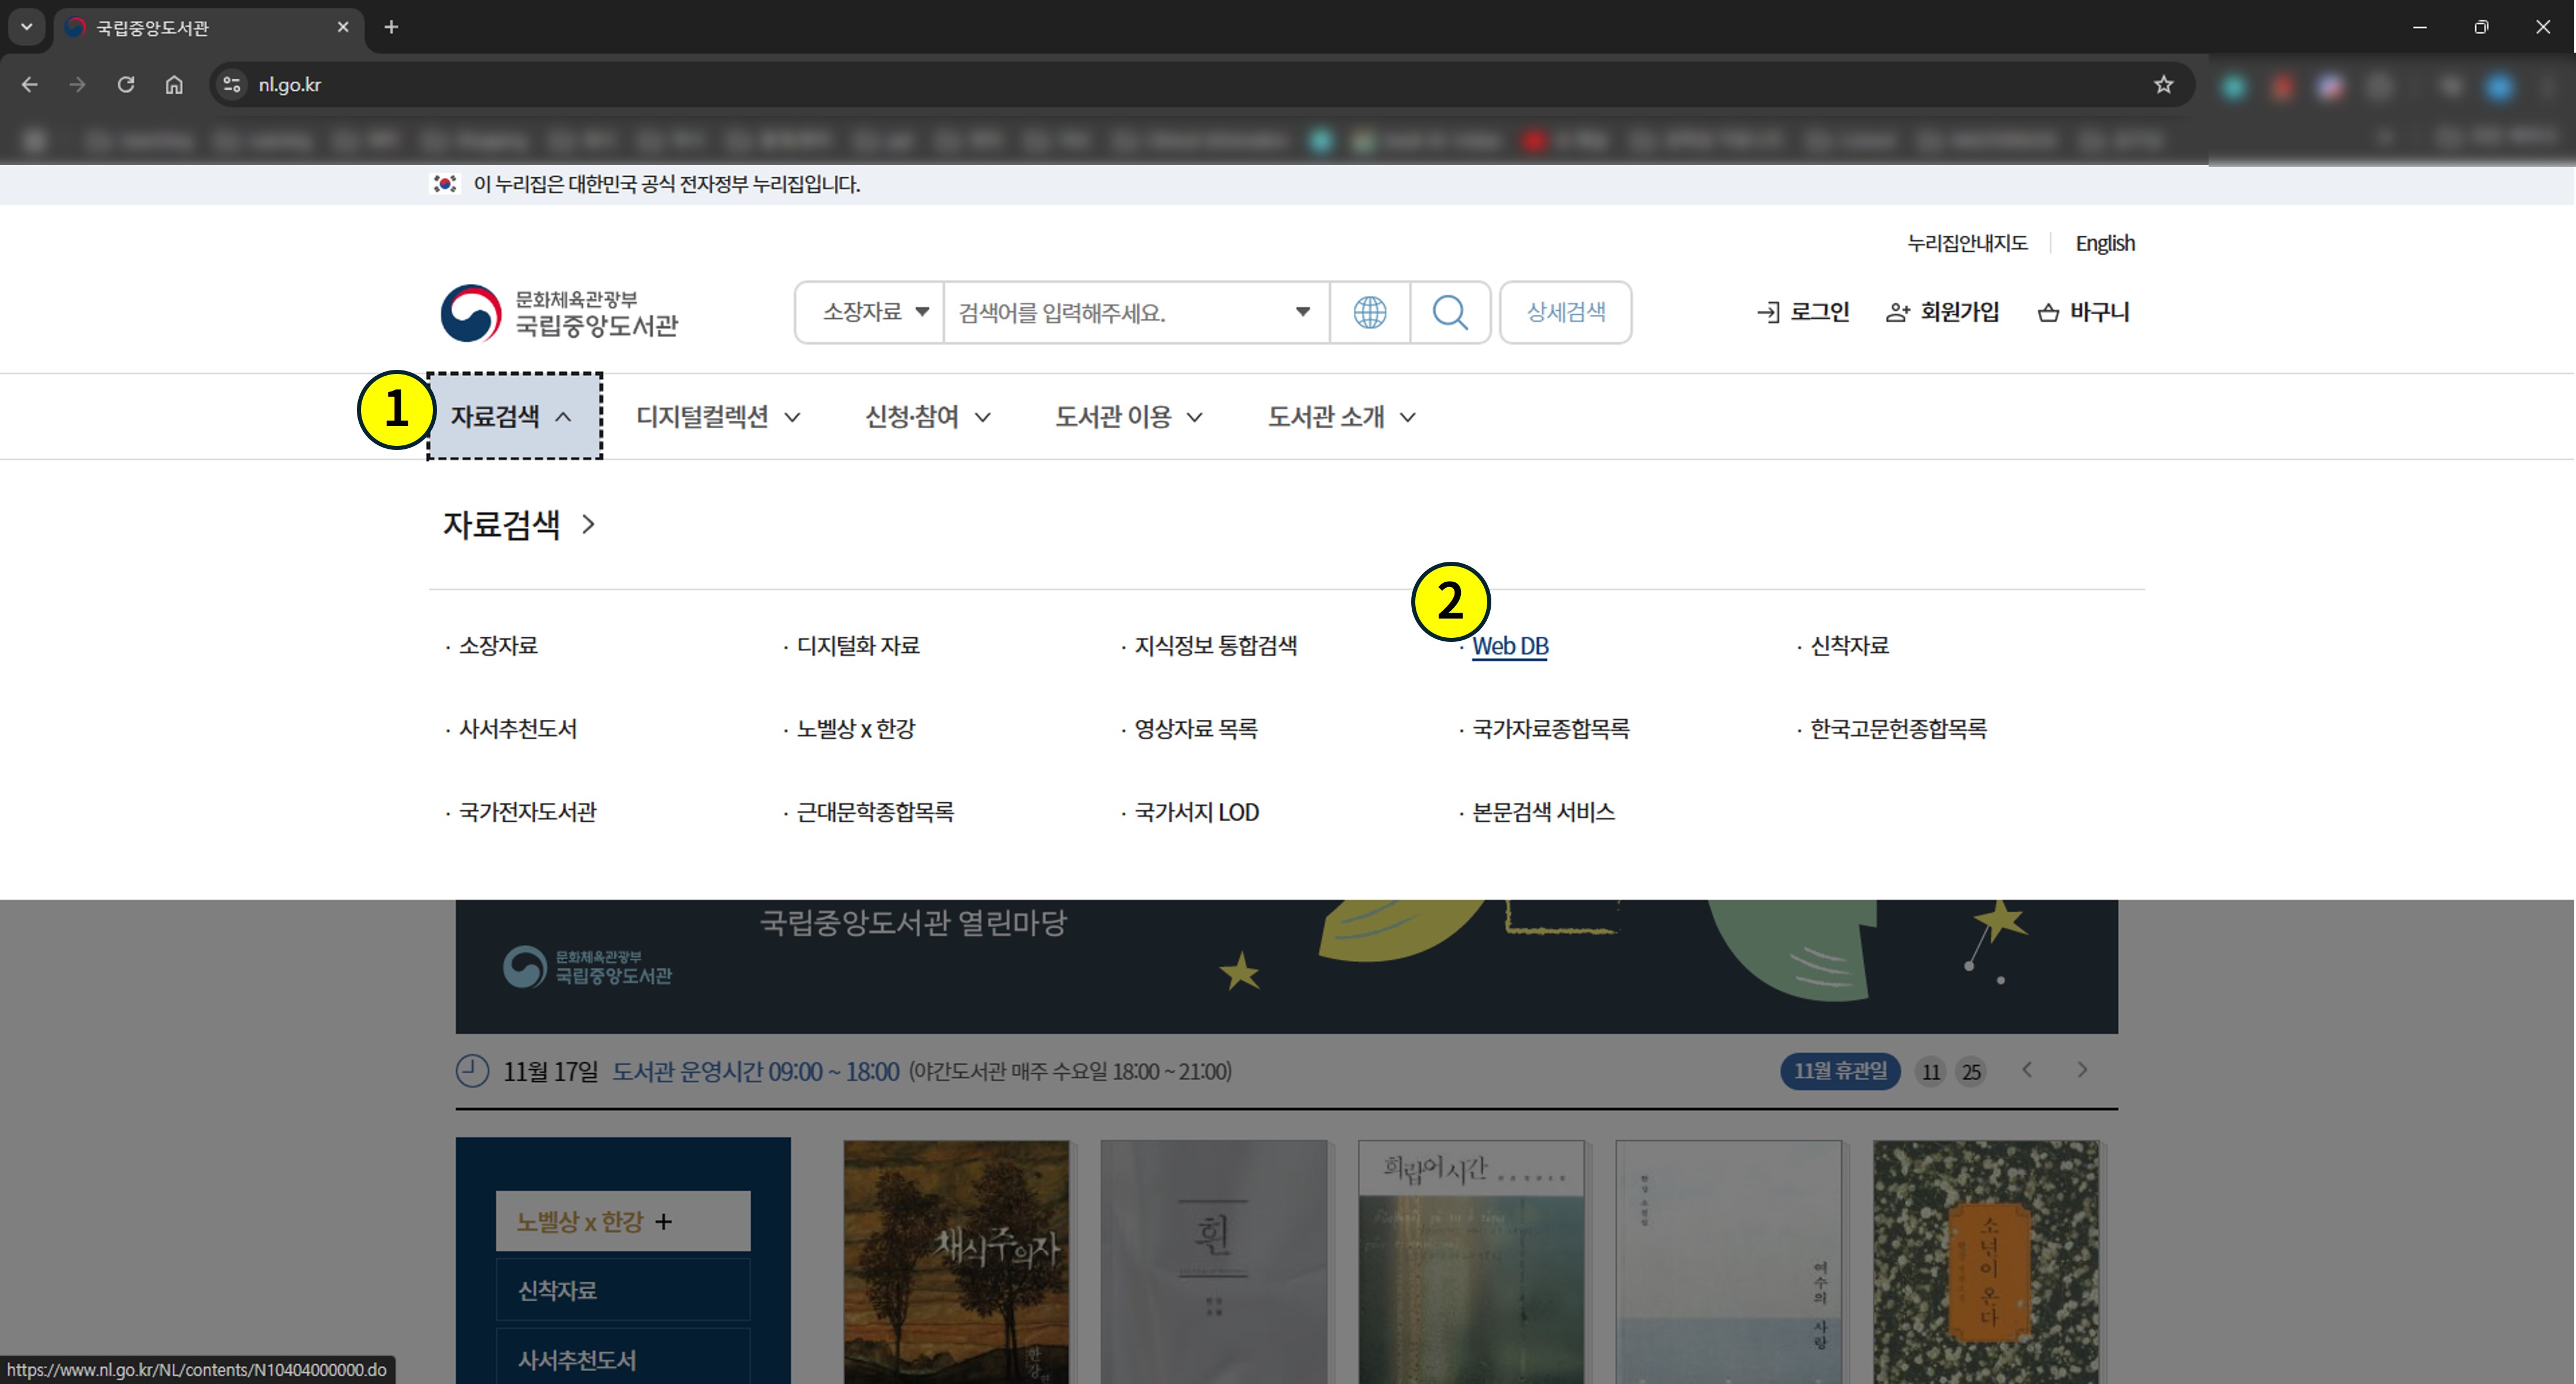Expand 노벨상 x 한강 with the plus
This screenshot has height=1384, width=2576.
click(x=663, y=1220)
